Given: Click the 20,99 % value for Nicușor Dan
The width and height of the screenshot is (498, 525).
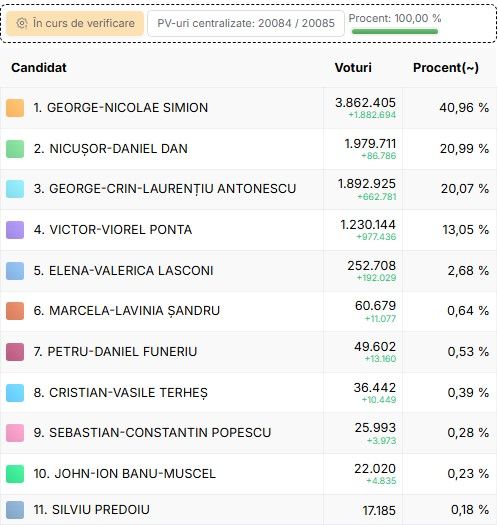Looking at the screenshot, I should tap(464, 149).
